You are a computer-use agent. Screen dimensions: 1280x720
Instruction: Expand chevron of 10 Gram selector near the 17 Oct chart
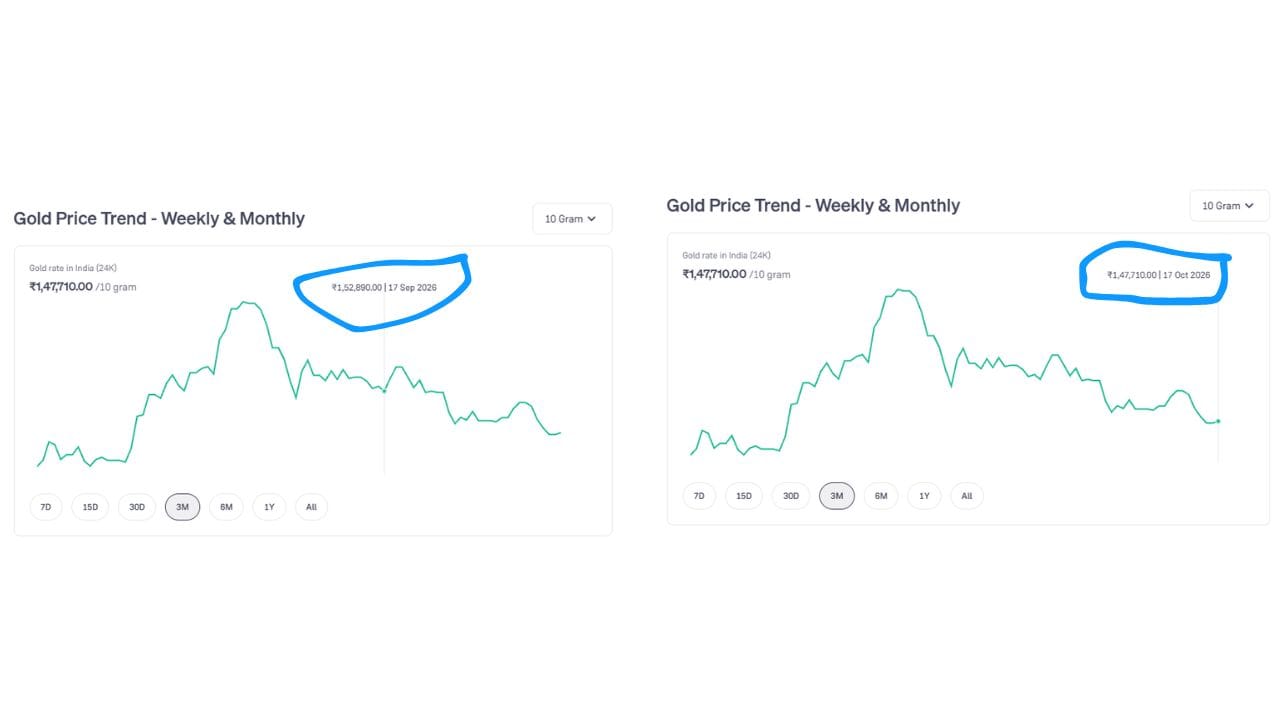(1248, 206)
